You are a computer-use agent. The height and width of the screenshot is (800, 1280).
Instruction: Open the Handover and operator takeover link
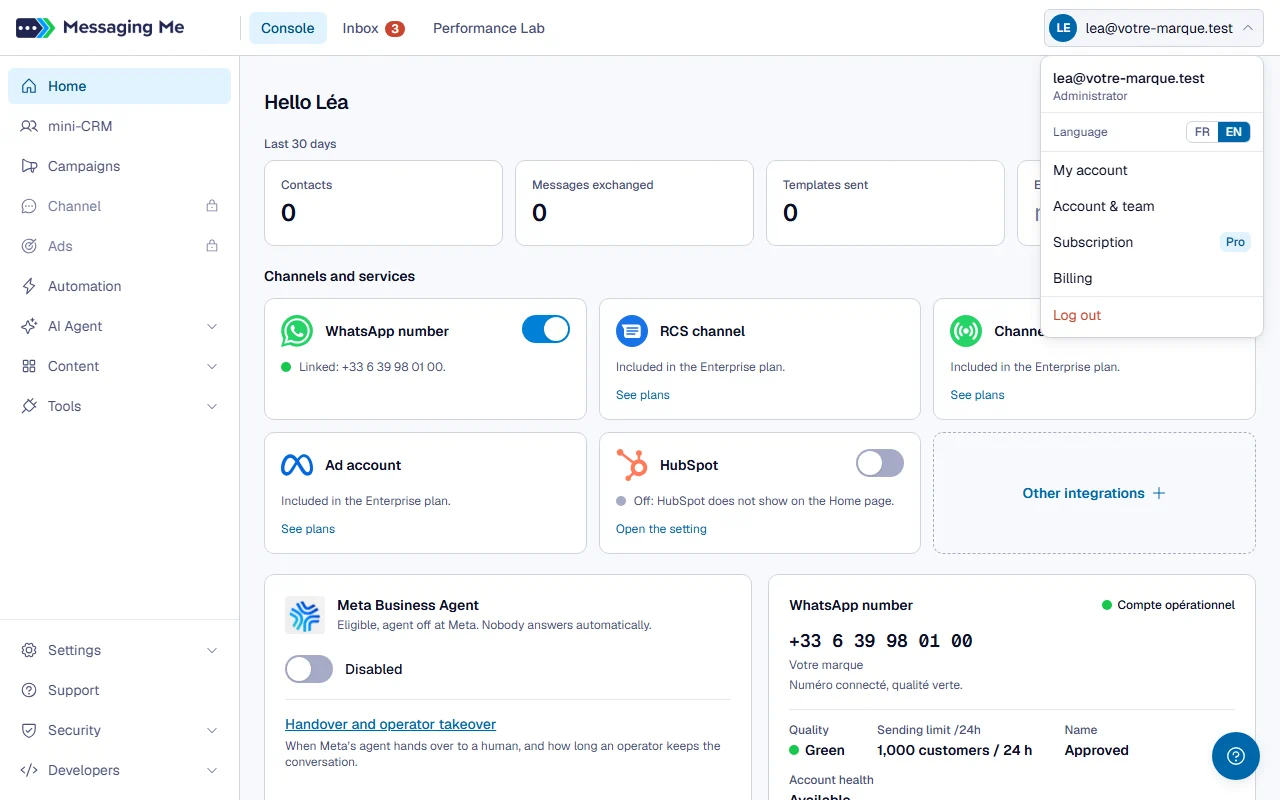[390, 724]
